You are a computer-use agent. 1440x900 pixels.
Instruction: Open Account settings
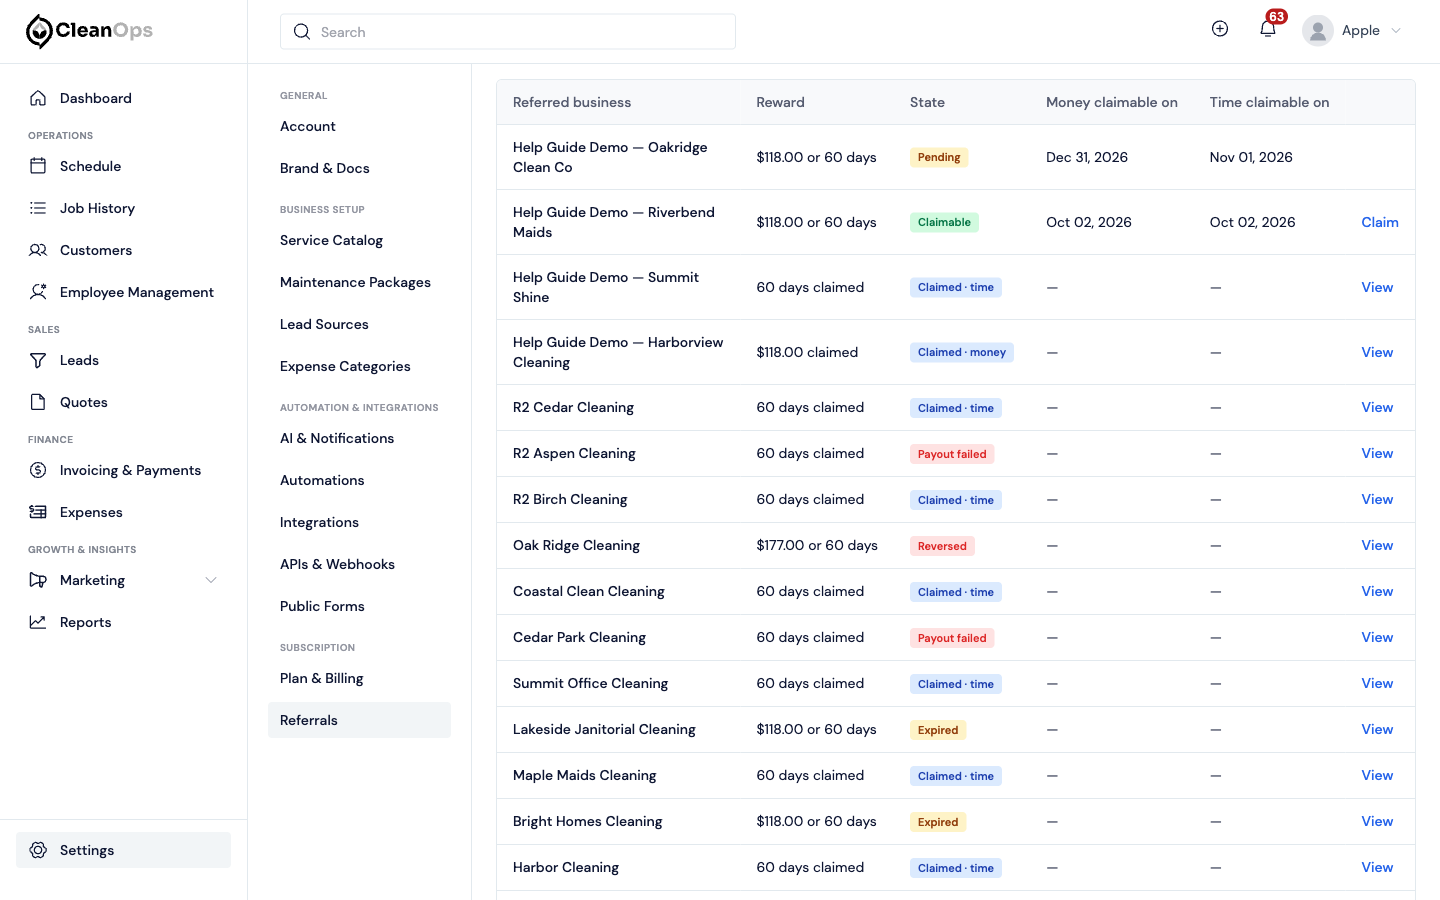coord(308,126)
